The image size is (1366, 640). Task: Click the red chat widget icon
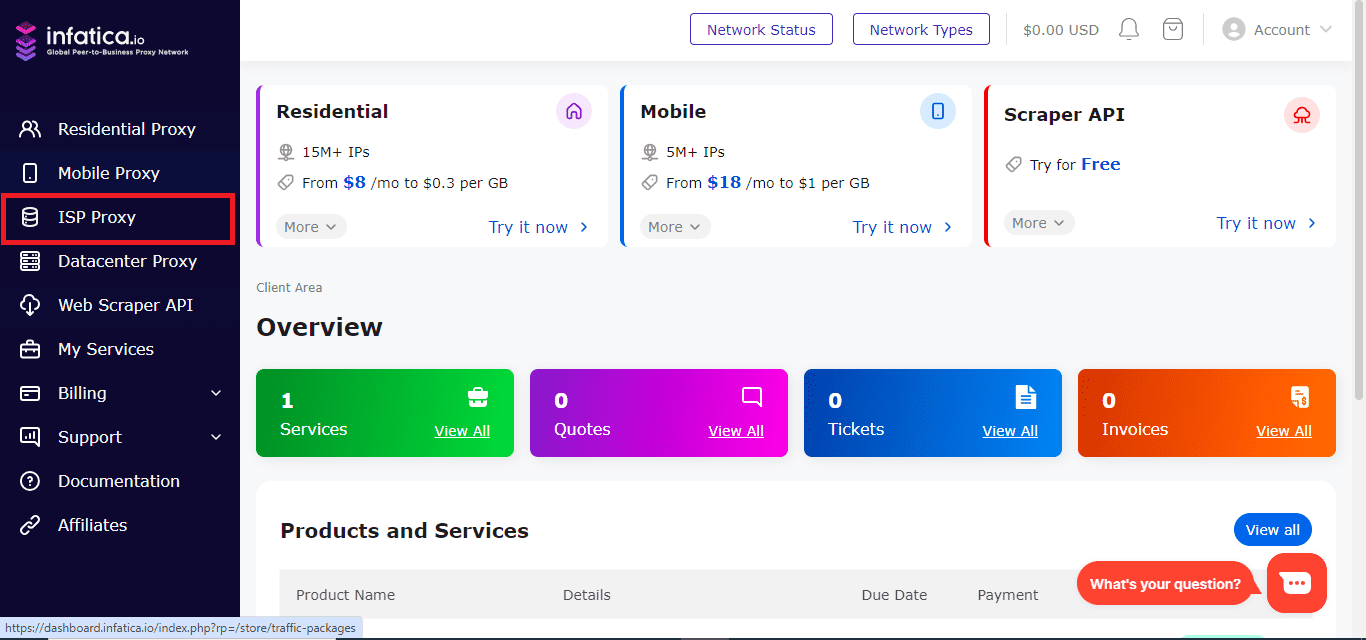[x=1297, y=583]
